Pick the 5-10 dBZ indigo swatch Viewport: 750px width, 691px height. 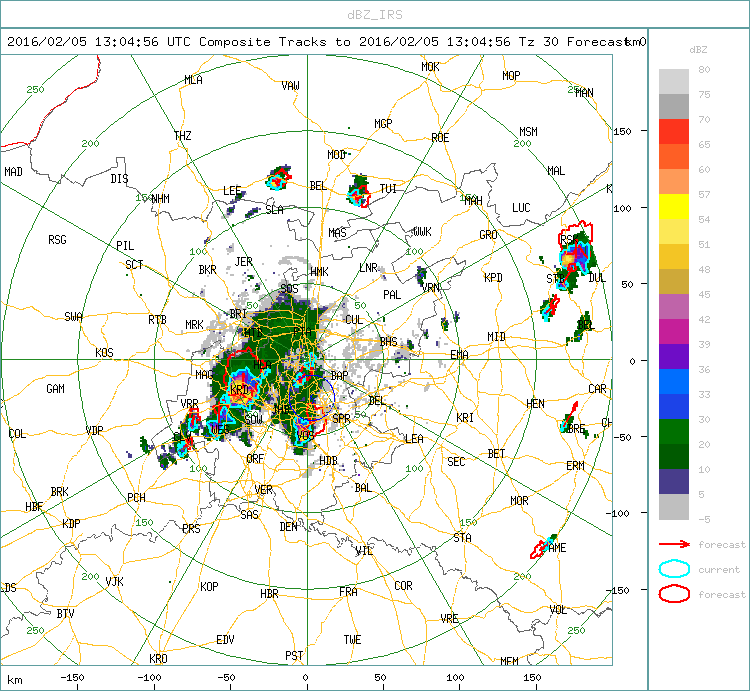click(674, 482)
